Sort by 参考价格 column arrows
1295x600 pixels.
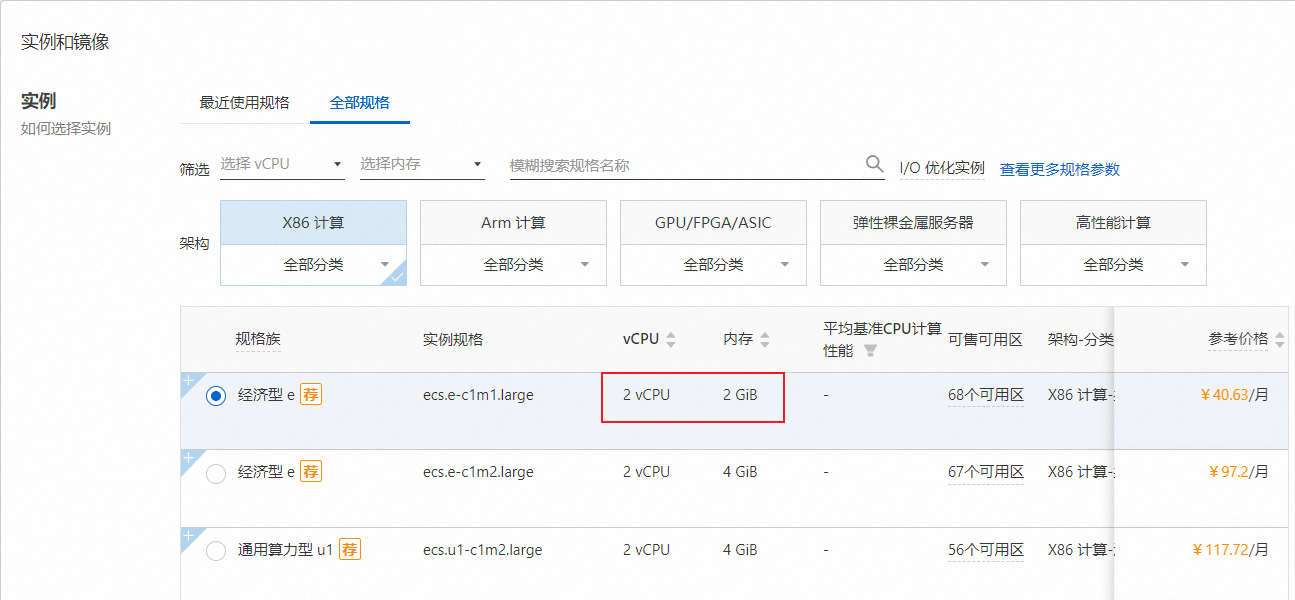1280,340
